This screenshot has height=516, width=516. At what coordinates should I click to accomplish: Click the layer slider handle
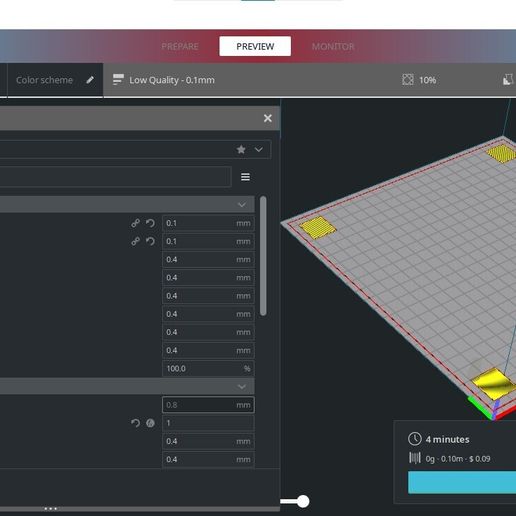(303, 501)
